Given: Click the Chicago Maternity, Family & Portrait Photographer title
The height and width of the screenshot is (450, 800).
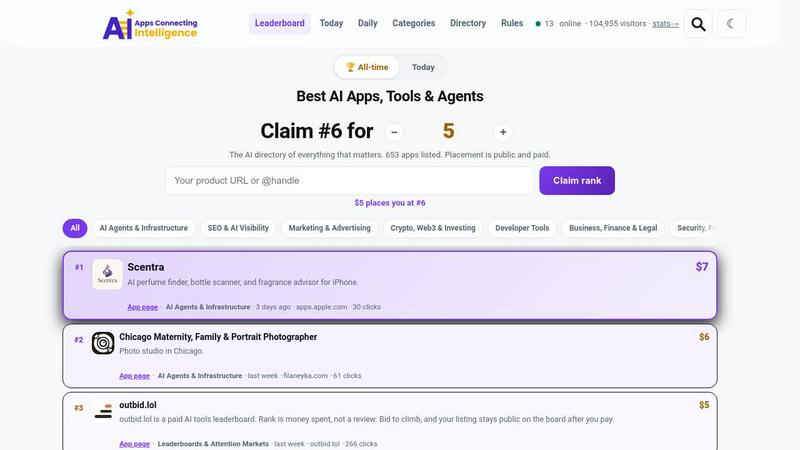Looking at the screenshot, I should pos(218,337).
